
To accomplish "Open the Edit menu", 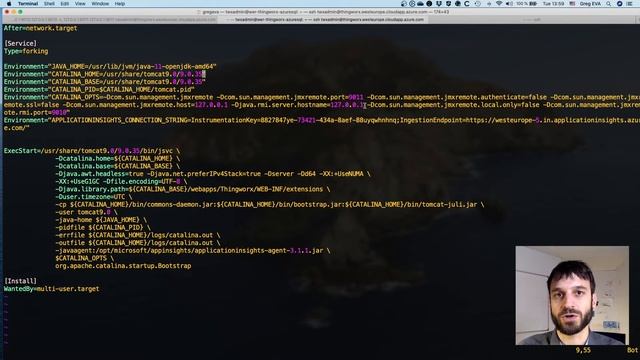I will (64, 4).
